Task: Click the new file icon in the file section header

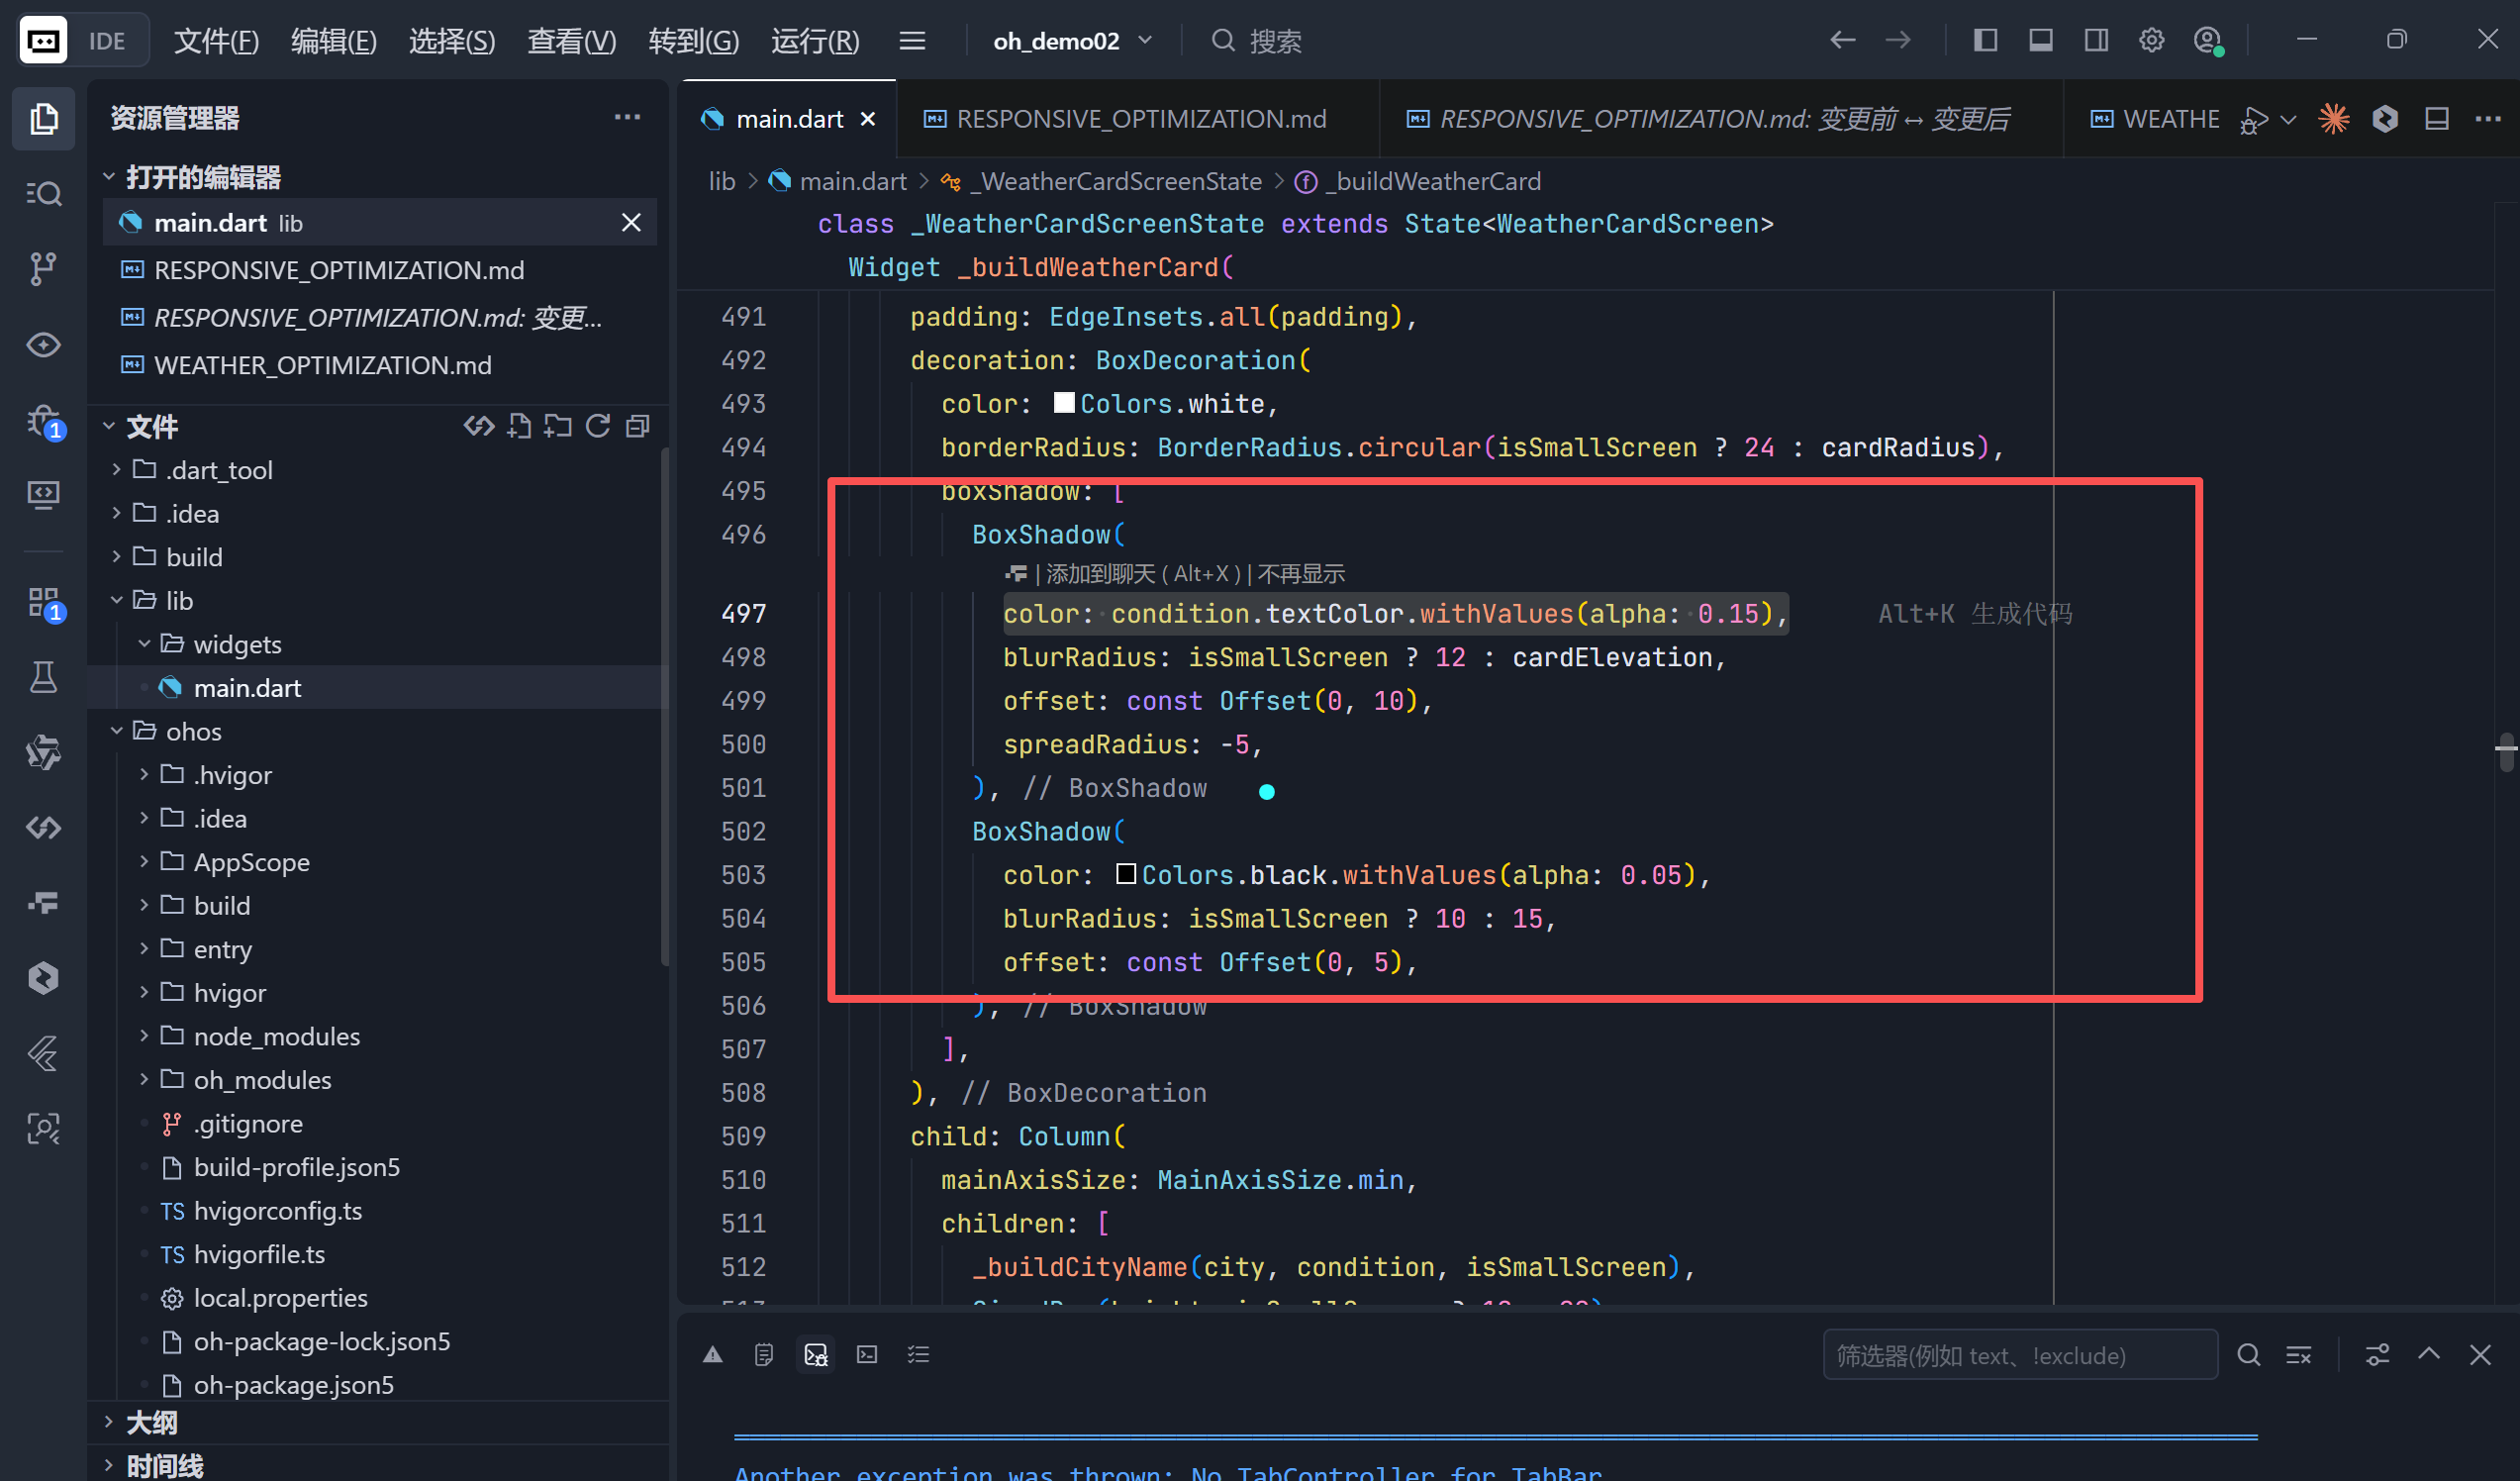Action: pyautogui.click(x=519, y=427)
